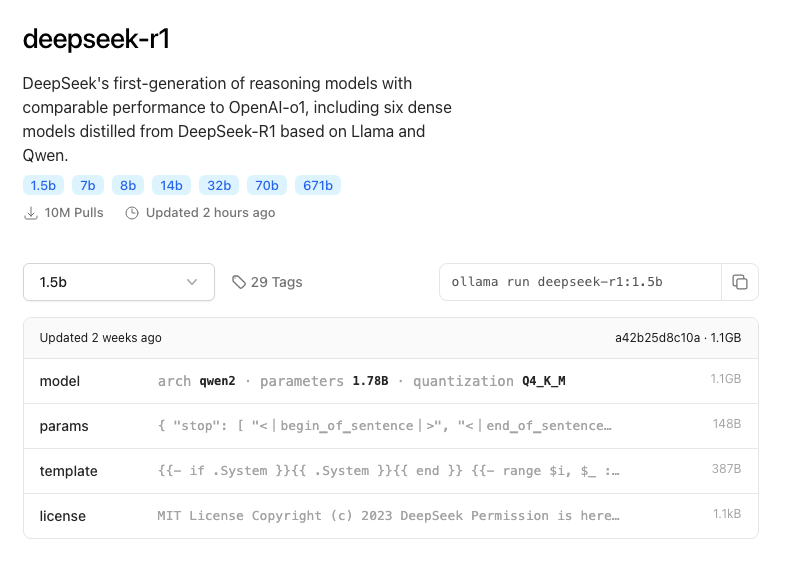Click the dropdown chevron arrow
Image resolution: width=791 pixels, height=584 pixels.
tap(192, 282)
